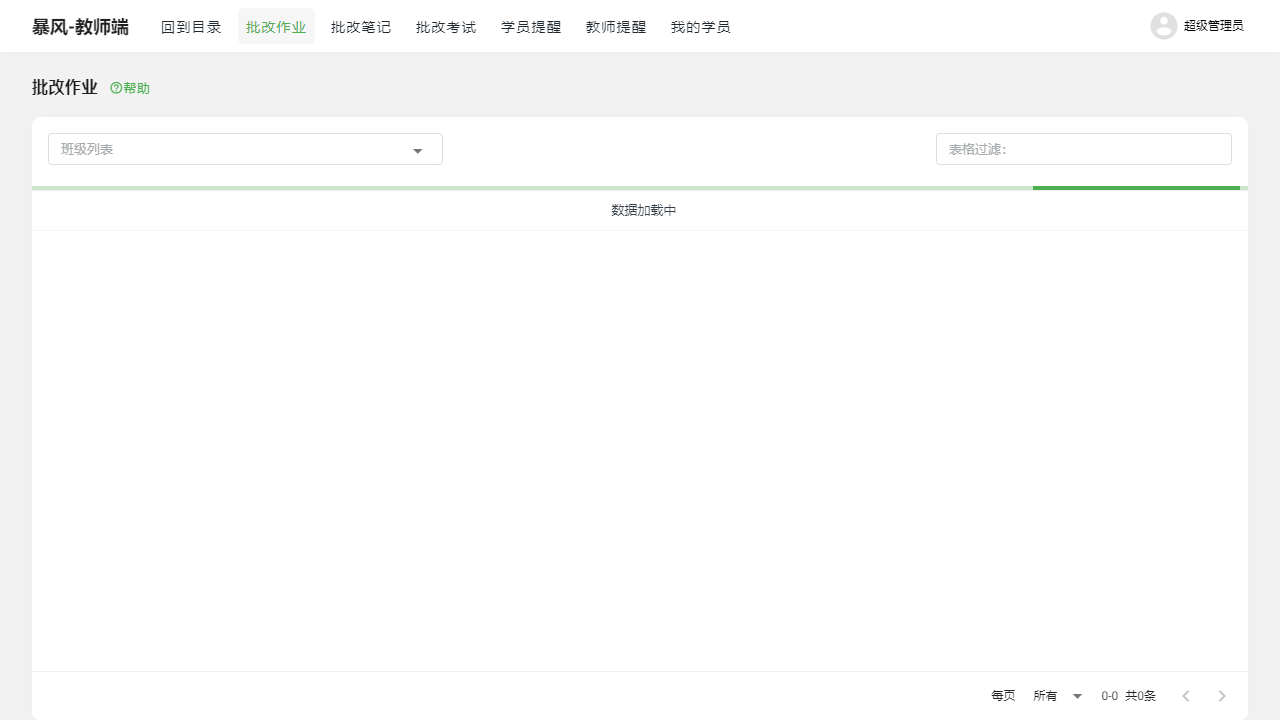Click the caret next to 所有 per-page selector

1077,695
